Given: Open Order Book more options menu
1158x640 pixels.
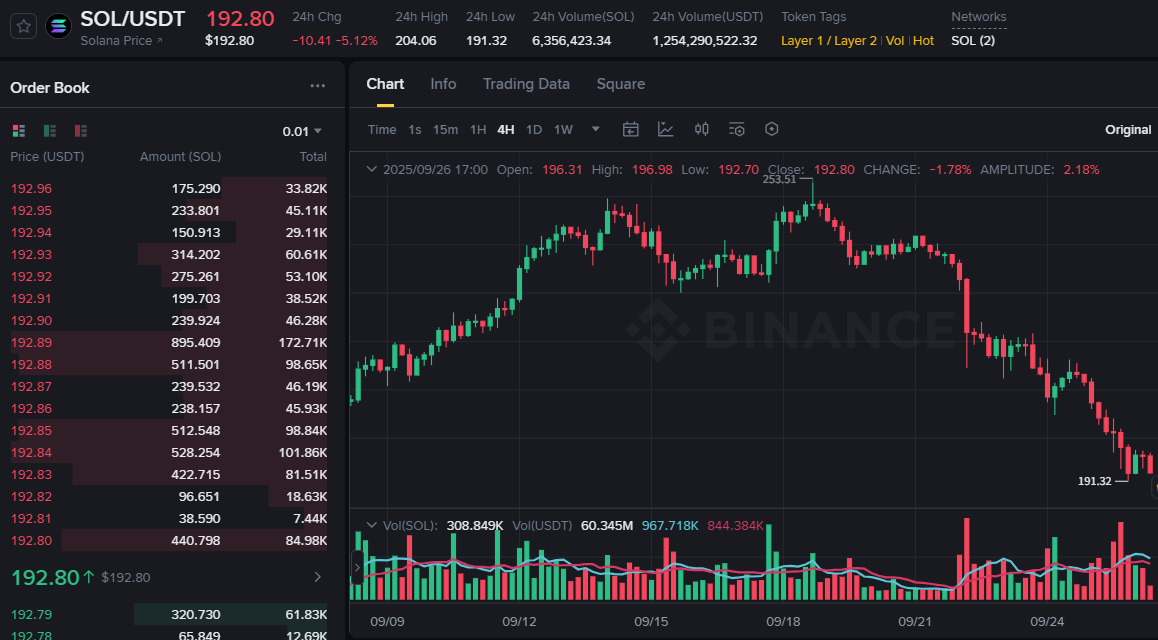Looking at the screenshot, I should pyautogui.click(x=318, y=86).
